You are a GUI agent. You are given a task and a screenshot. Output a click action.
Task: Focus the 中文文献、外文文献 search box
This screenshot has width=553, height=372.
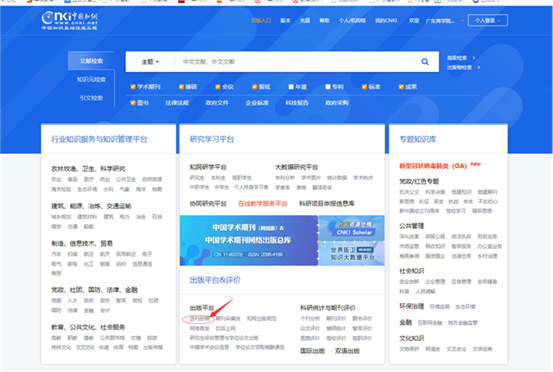[296, 62]
